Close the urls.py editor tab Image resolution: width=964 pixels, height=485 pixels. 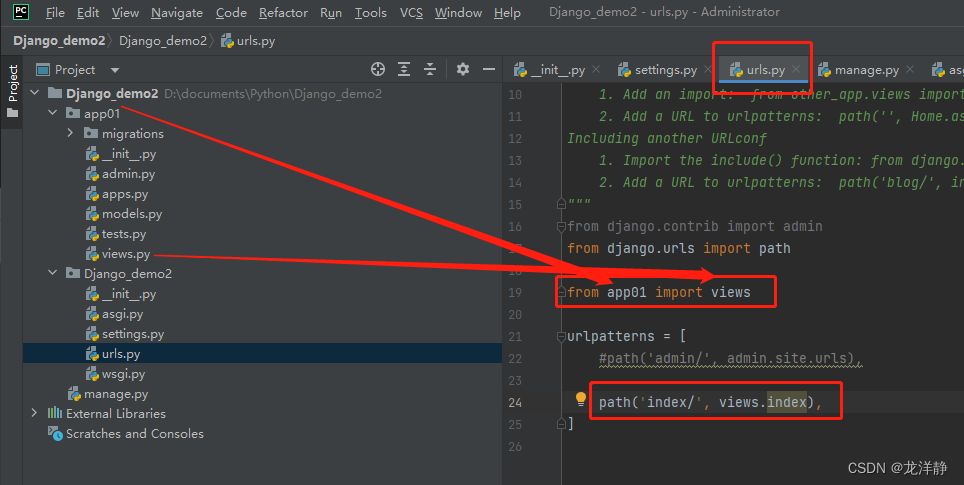pos(796,69)
